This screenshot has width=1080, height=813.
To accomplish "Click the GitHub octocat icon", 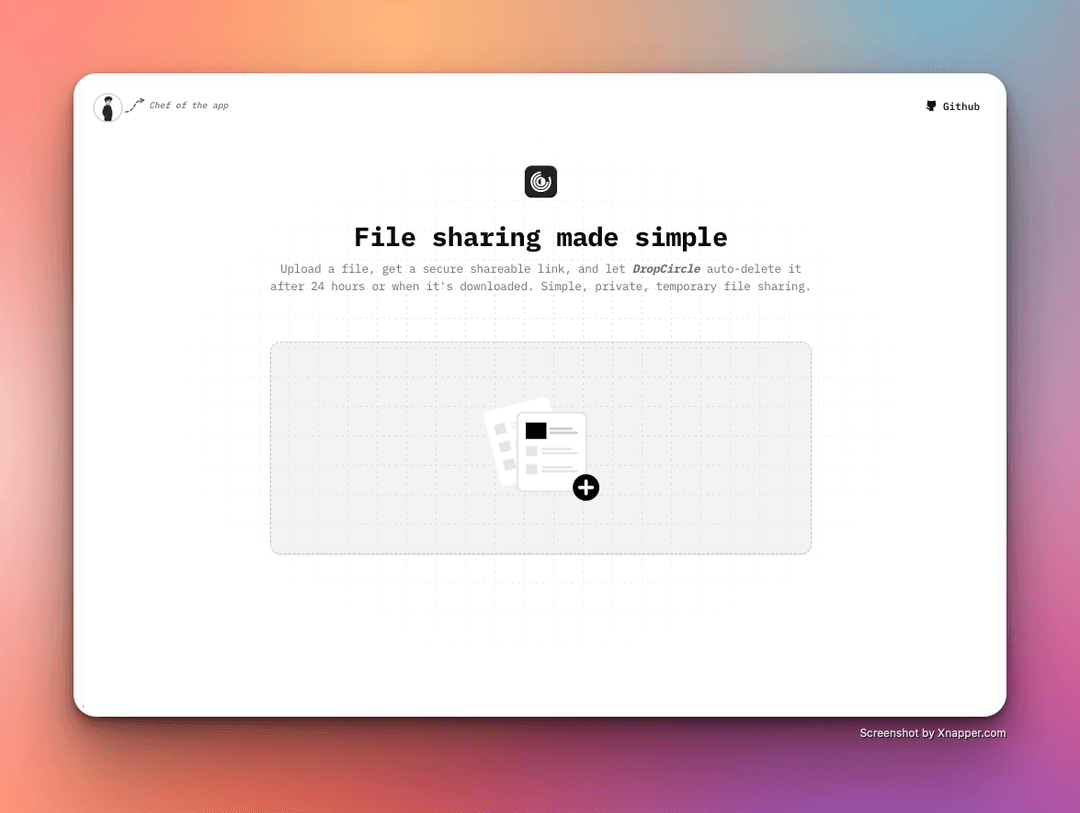I will click(x=931, y=106).
